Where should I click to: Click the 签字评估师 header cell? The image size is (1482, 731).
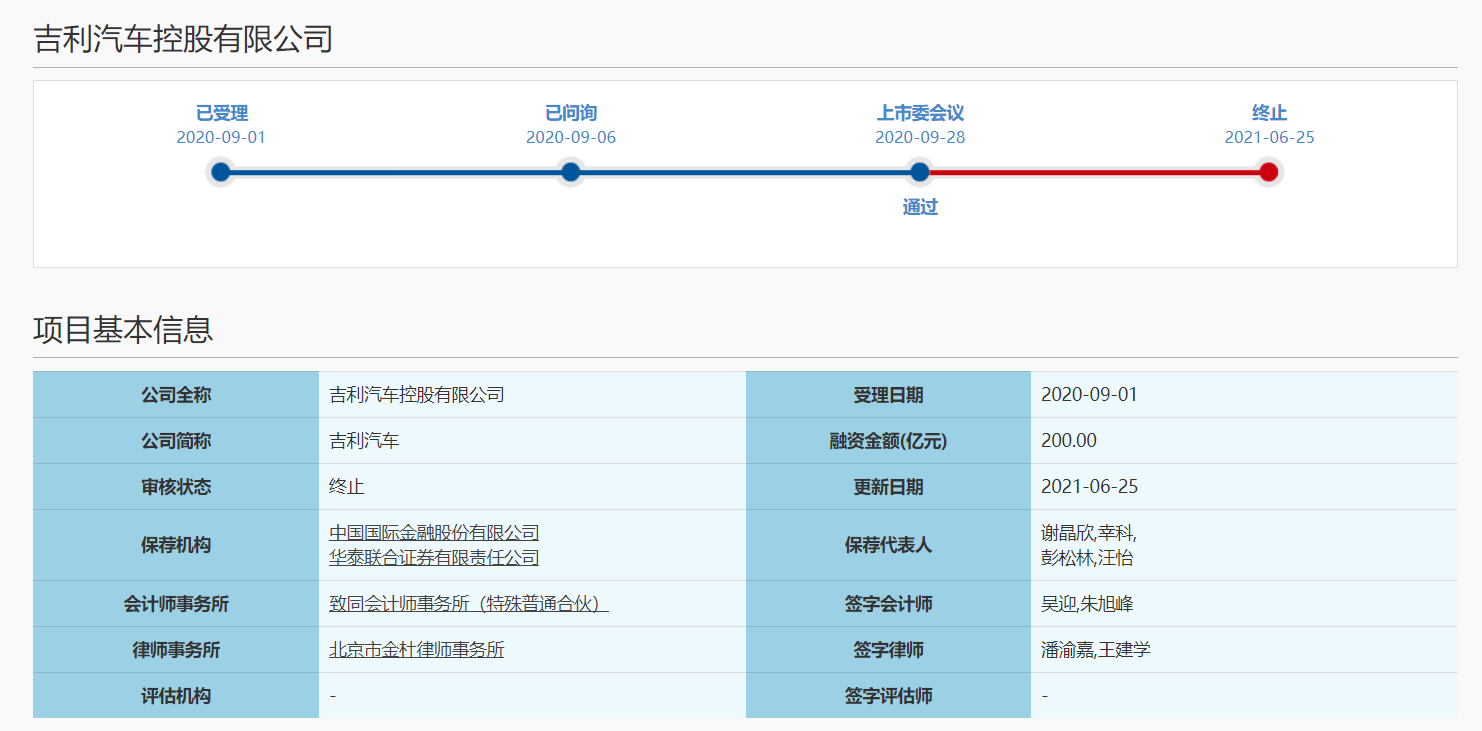pyautogui.click(x=888, y=696)
